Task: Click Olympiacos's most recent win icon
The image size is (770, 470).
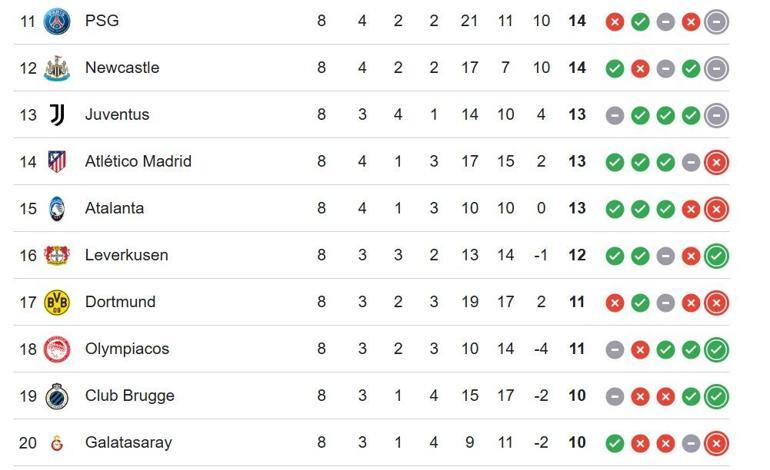Action: [716, 349]
